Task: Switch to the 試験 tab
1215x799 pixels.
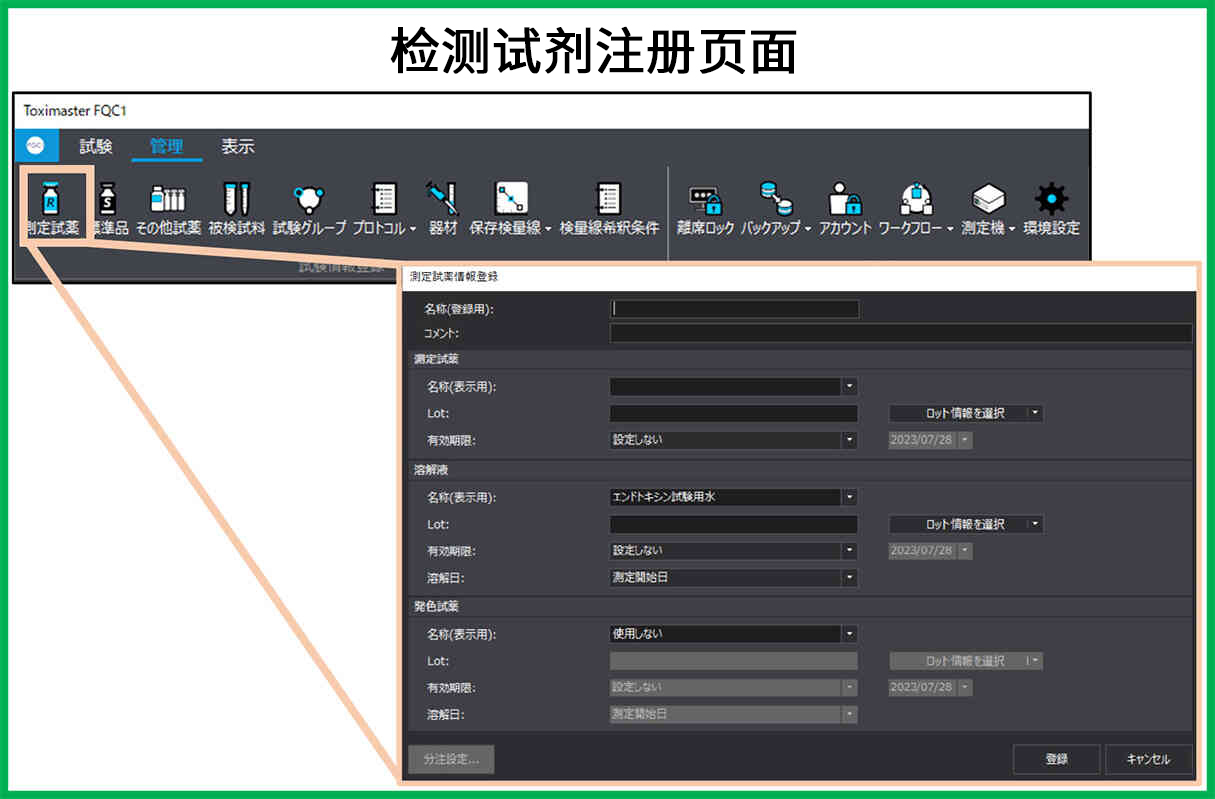Action: pyautogui.click(x=96, y=146)
